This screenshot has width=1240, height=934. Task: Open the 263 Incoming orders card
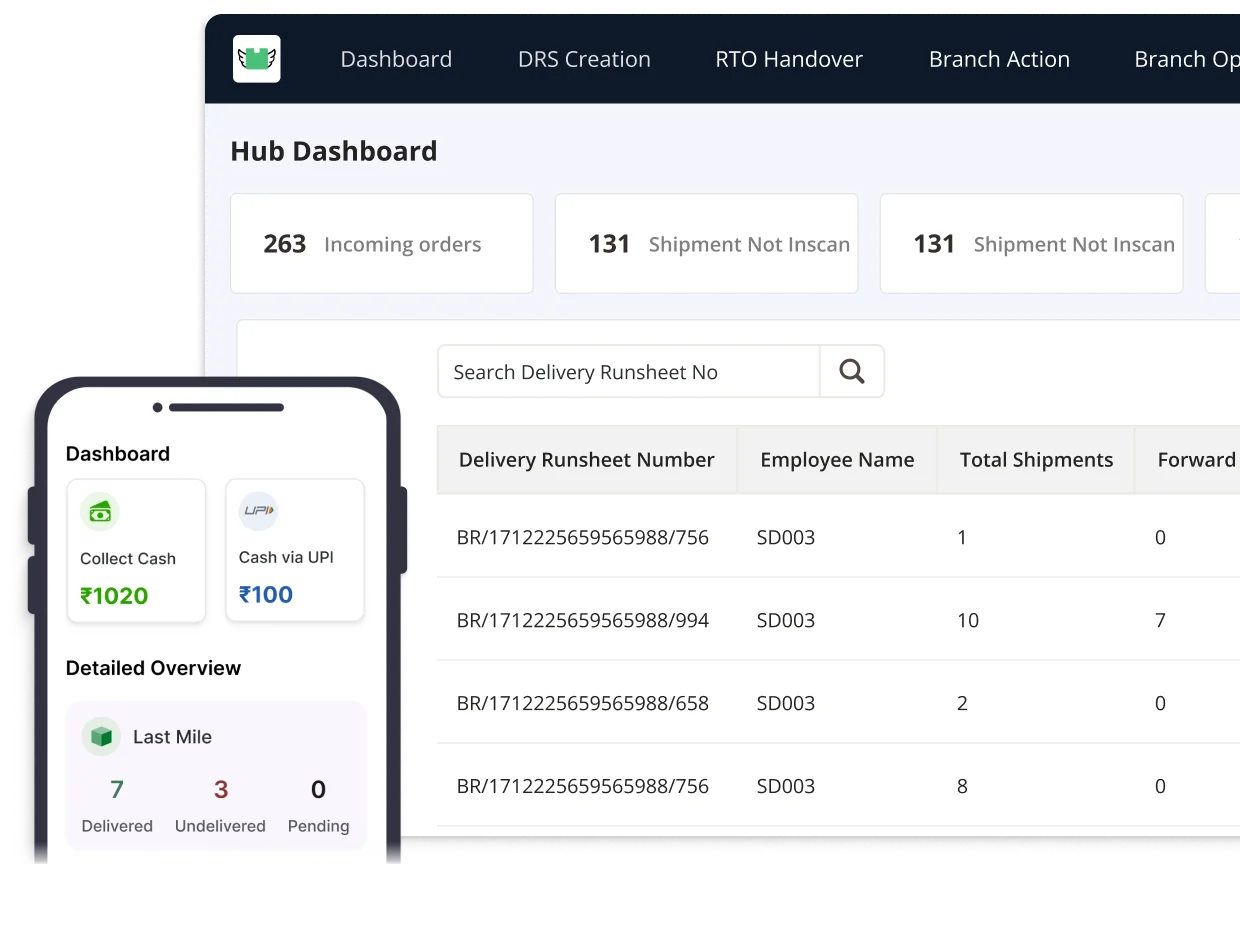[x=381, y=244]
